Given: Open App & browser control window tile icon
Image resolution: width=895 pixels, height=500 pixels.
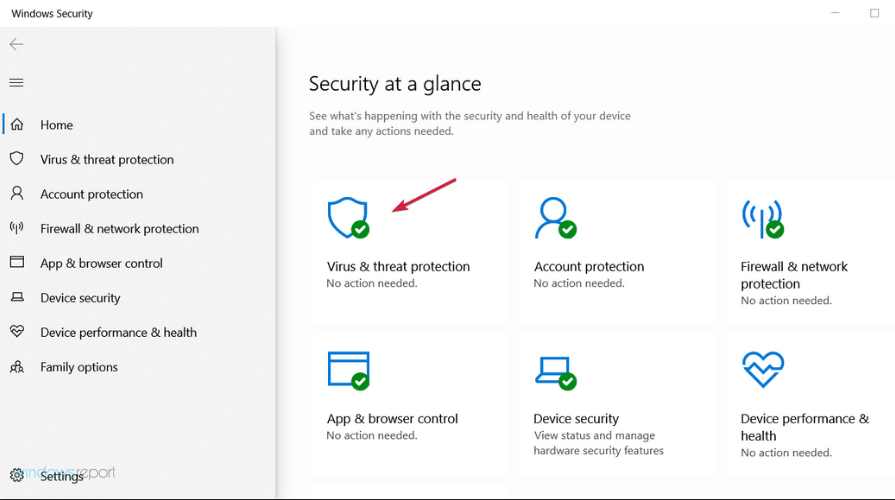Looking at the screenshot, I should [x=348, y=370].
